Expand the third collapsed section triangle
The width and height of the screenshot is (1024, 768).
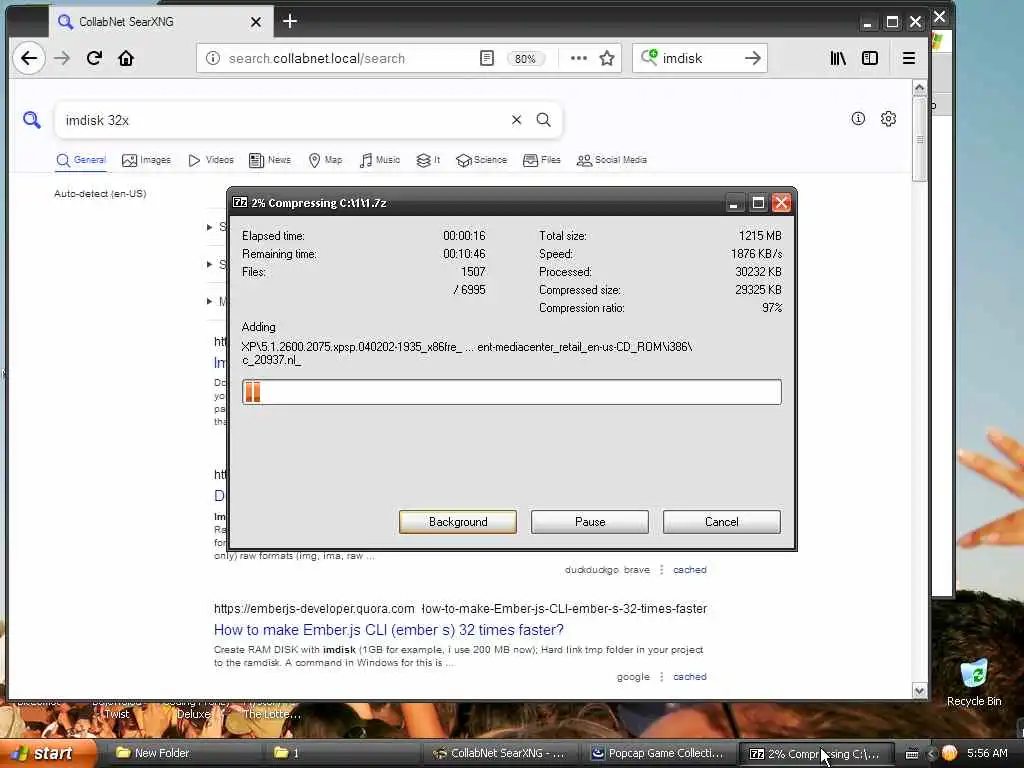(209, 301)
